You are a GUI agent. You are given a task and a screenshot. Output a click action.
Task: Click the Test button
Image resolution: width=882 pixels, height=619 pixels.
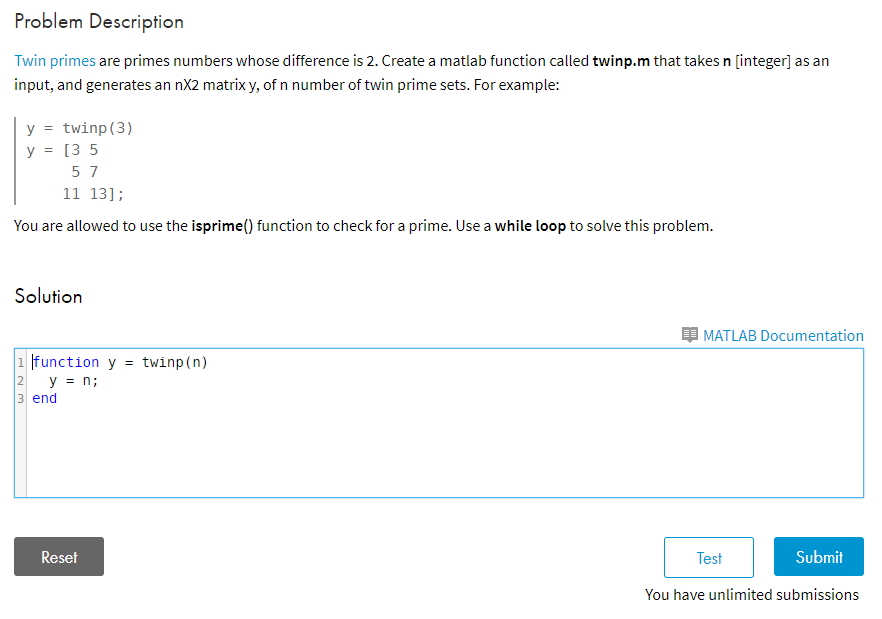(708, 557)
